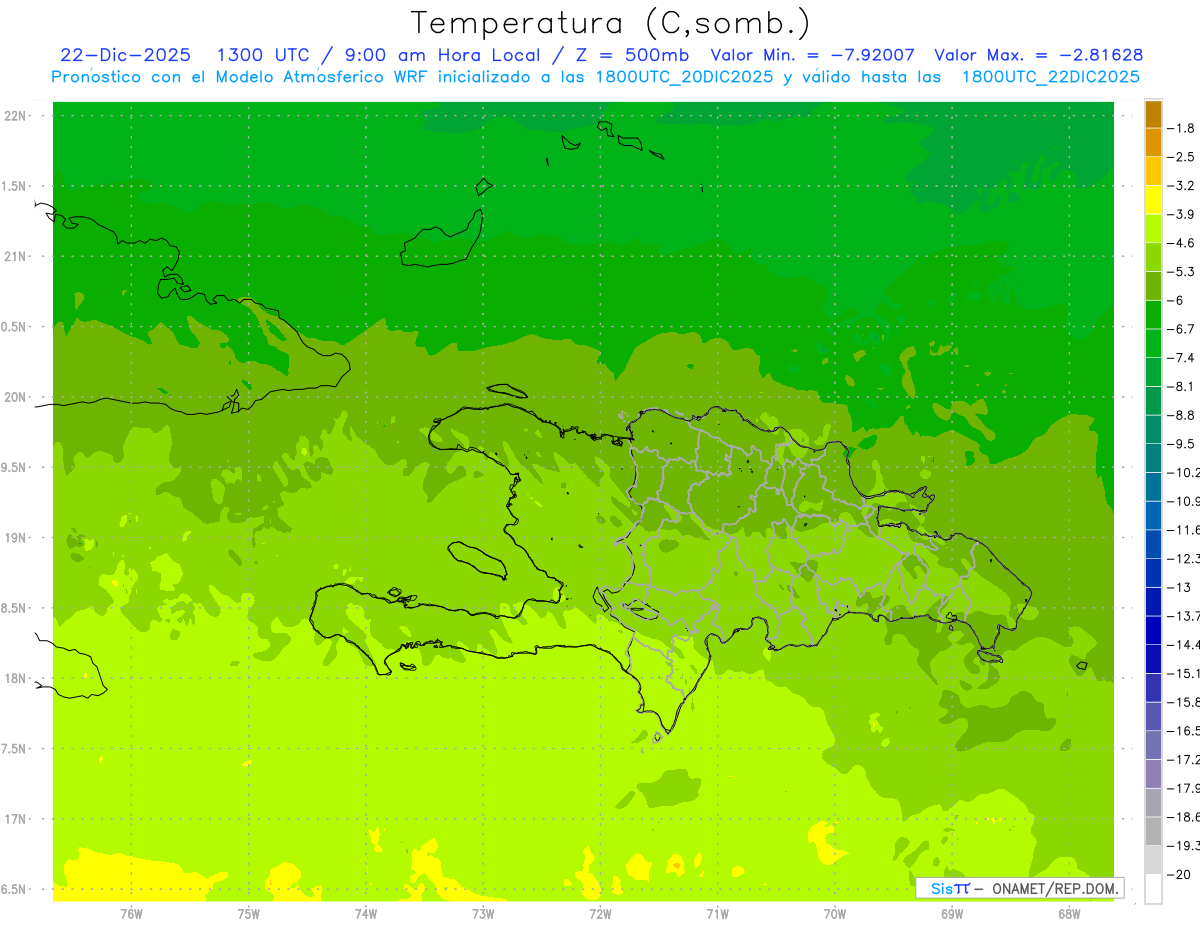
Task: Click the "-2.5" colorbar value
Action: tap(1182, 157)
